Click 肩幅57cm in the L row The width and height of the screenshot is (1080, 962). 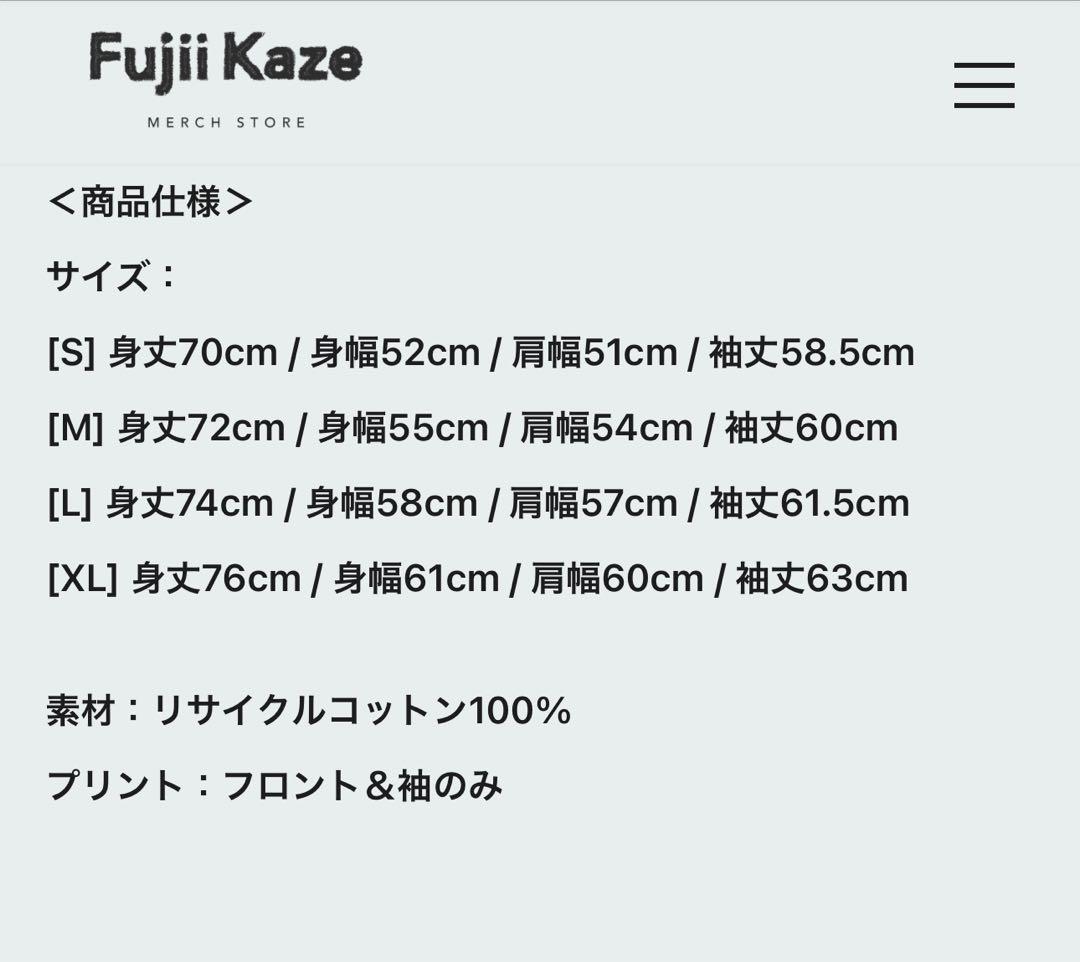point(593,503)
